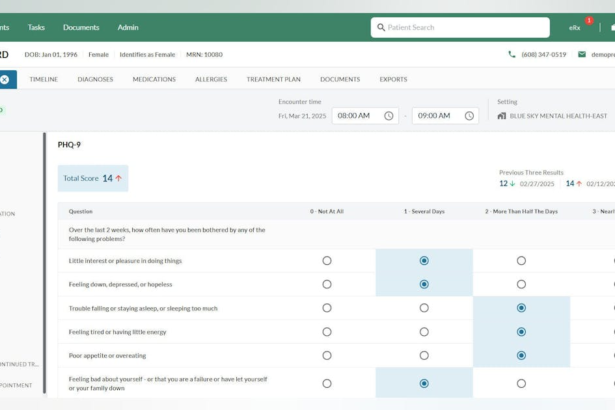Open the Documents menu in top navigation
The image size is (615, 410).
[81, 27]
